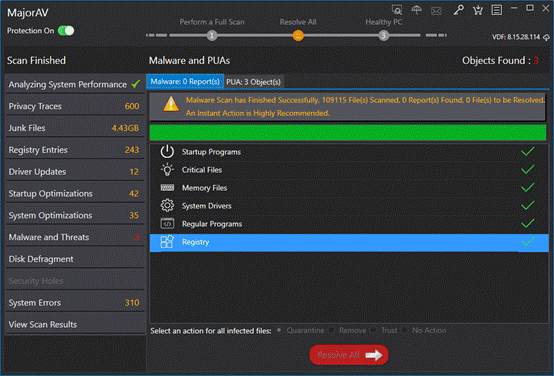Switch to Malware: 0 Report(s) tab
Screen dimensions: 554x376
pyautogui.click(x=185, y=81)
